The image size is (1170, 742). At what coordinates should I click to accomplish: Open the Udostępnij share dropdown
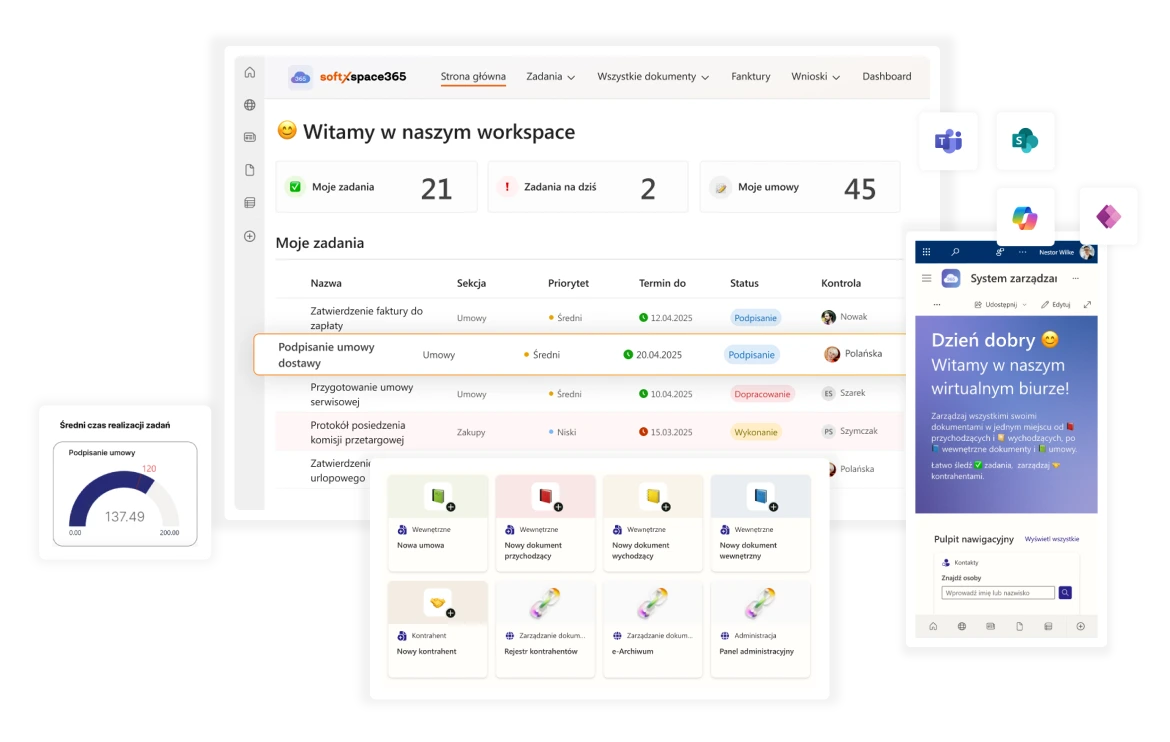1000,304
